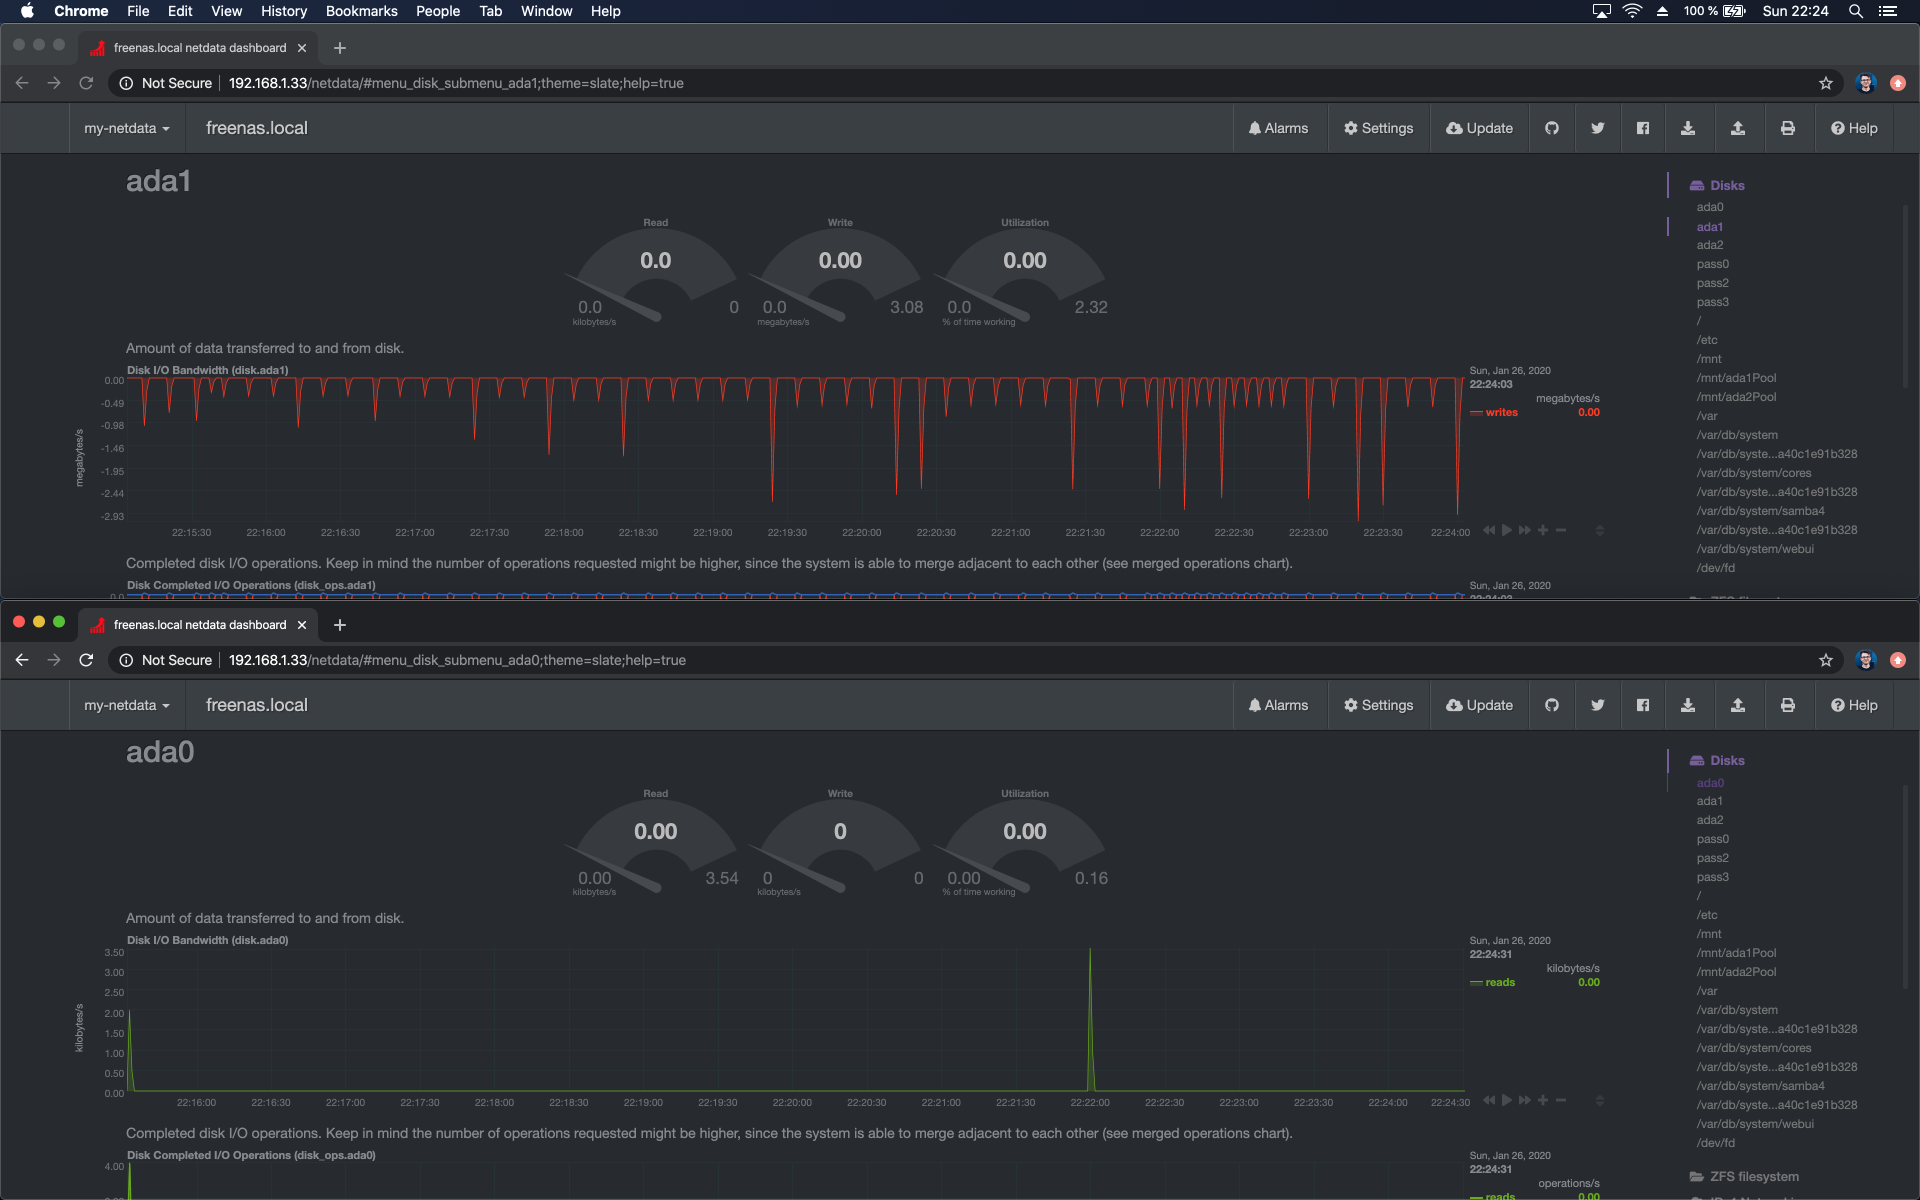Zoom in on the disk.ada1 bandwidth chart
The width and height of the screenshot is (1920, 1200).
coord(1543,530)
